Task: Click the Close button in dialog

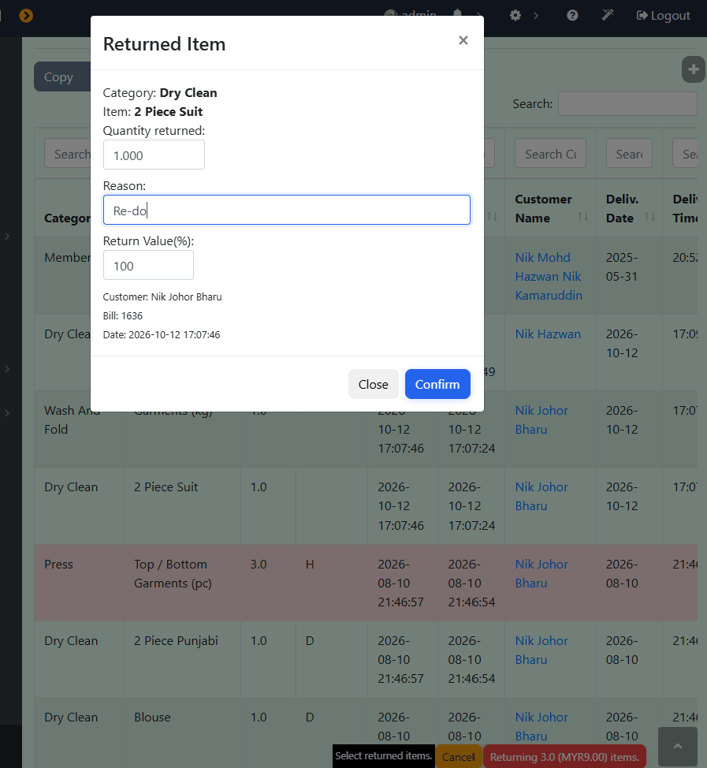Action: pyautogui.click(x=373, y=384)
